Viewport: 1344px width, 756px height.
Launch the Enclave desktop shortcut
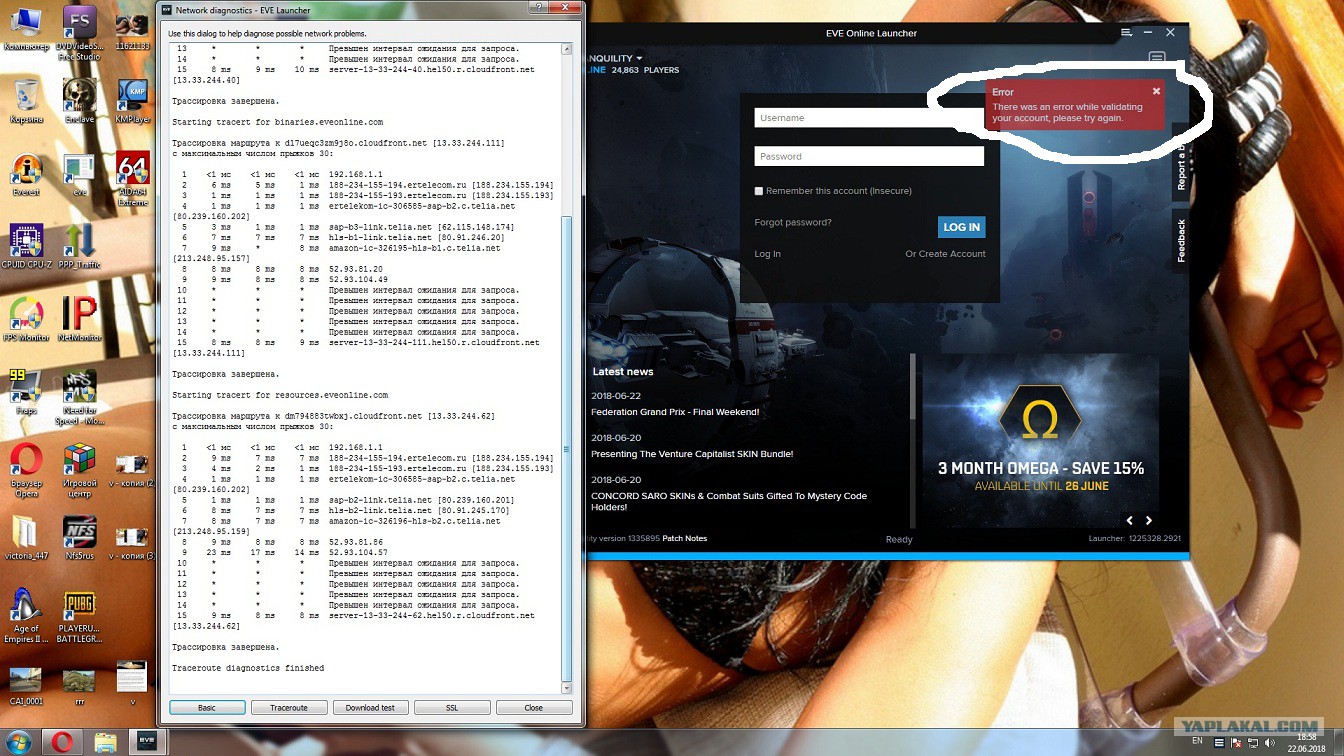79,101
